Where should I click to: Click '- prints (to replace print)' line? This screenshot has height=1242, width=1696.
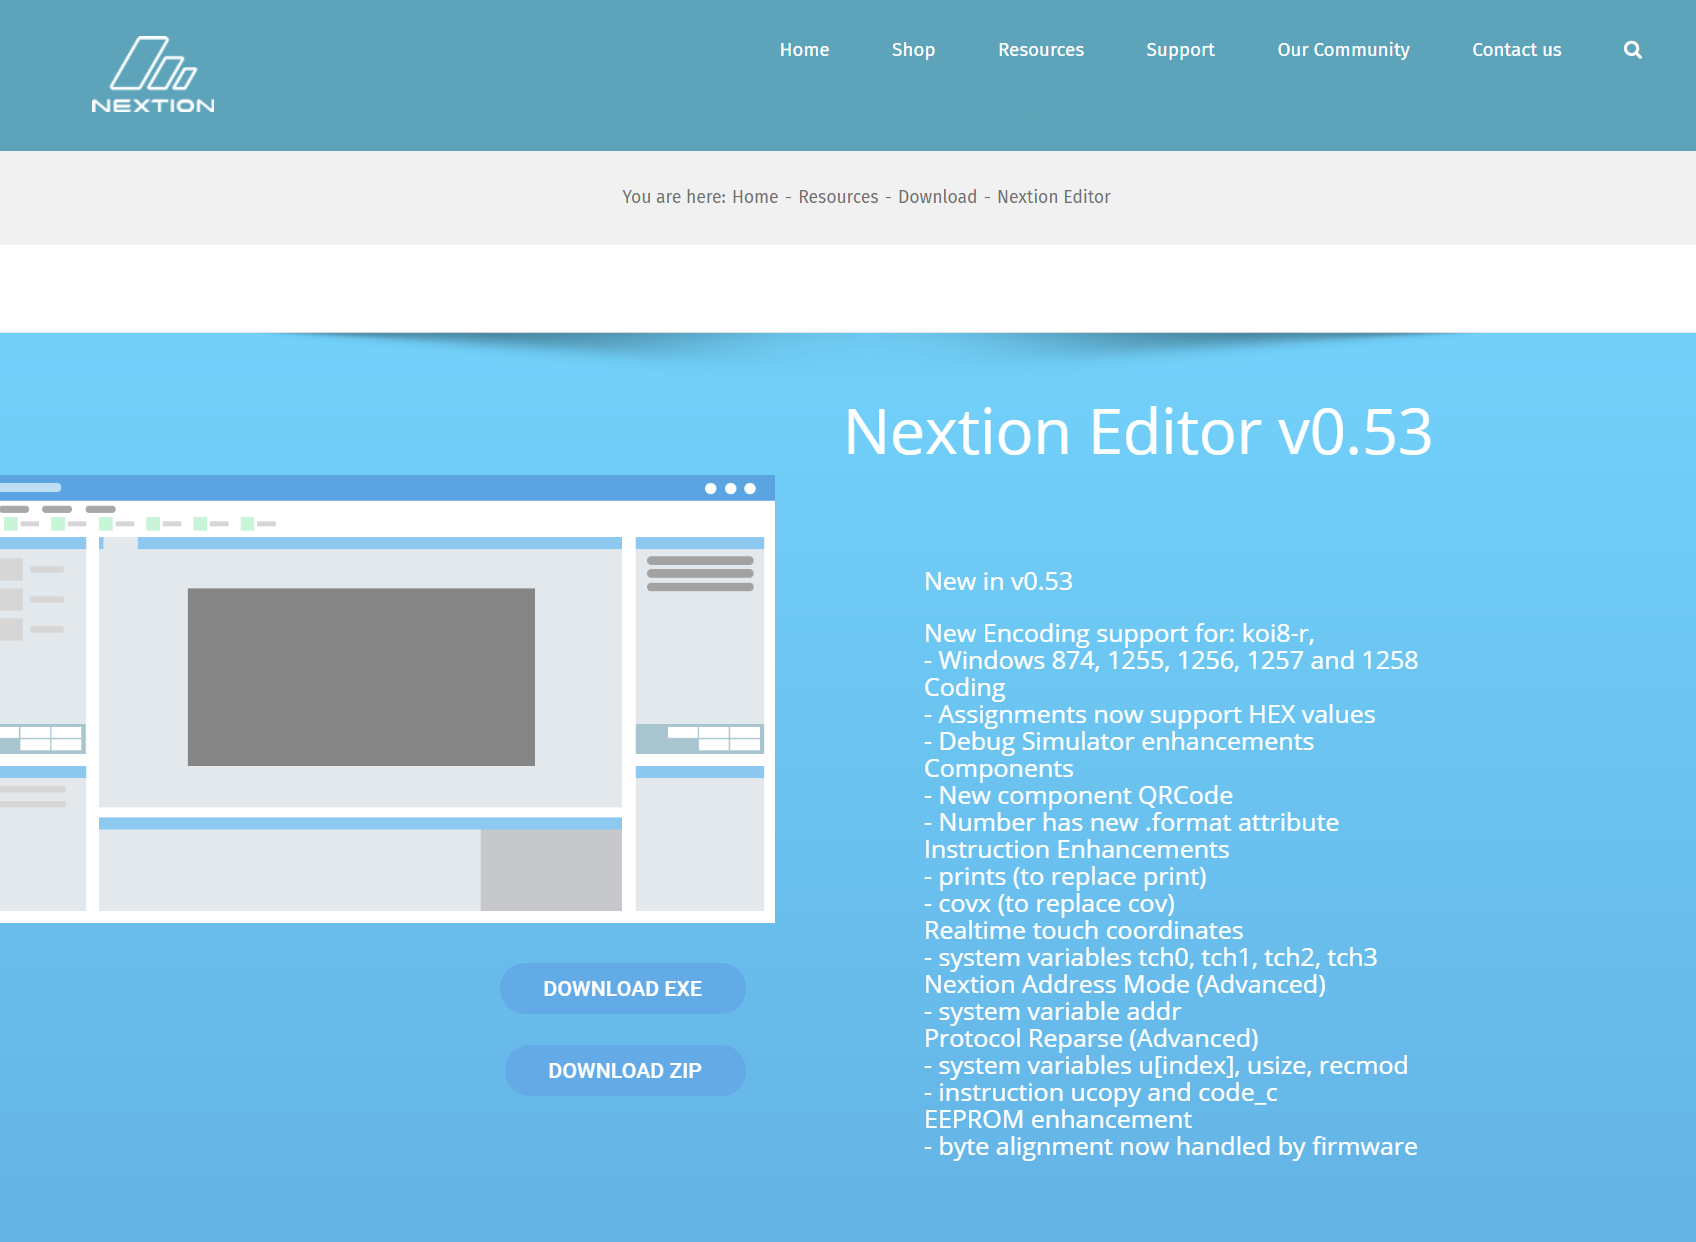(1065, 876)
